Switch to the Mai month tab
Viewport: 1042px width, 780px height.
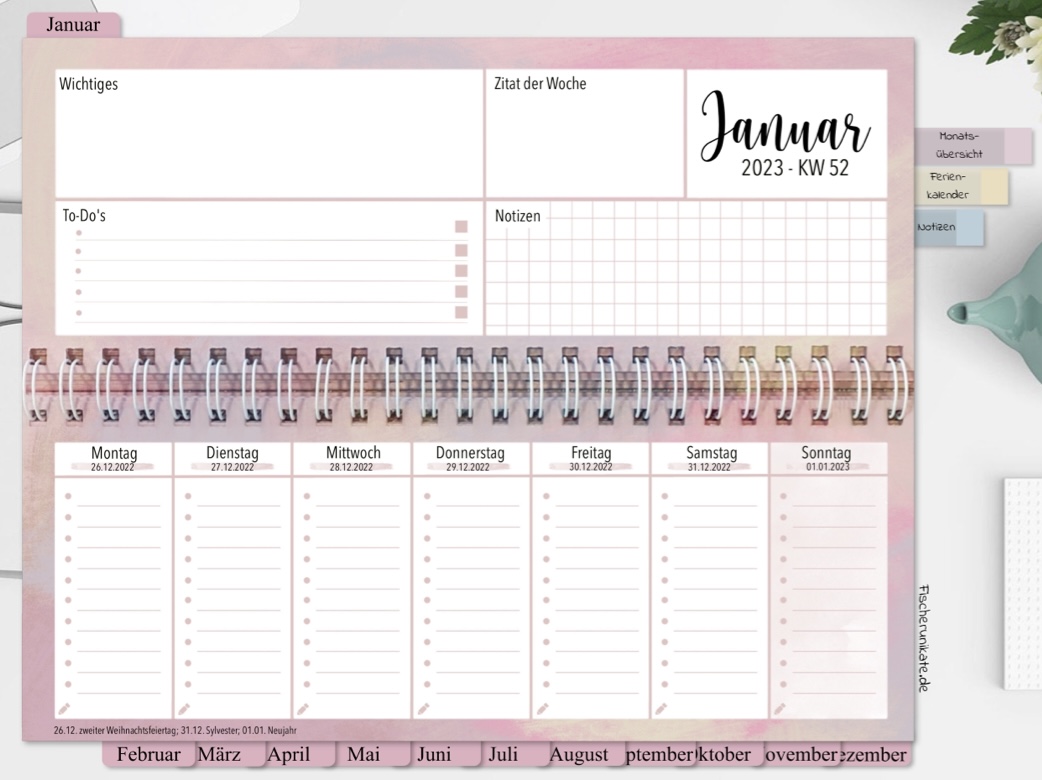364,755
